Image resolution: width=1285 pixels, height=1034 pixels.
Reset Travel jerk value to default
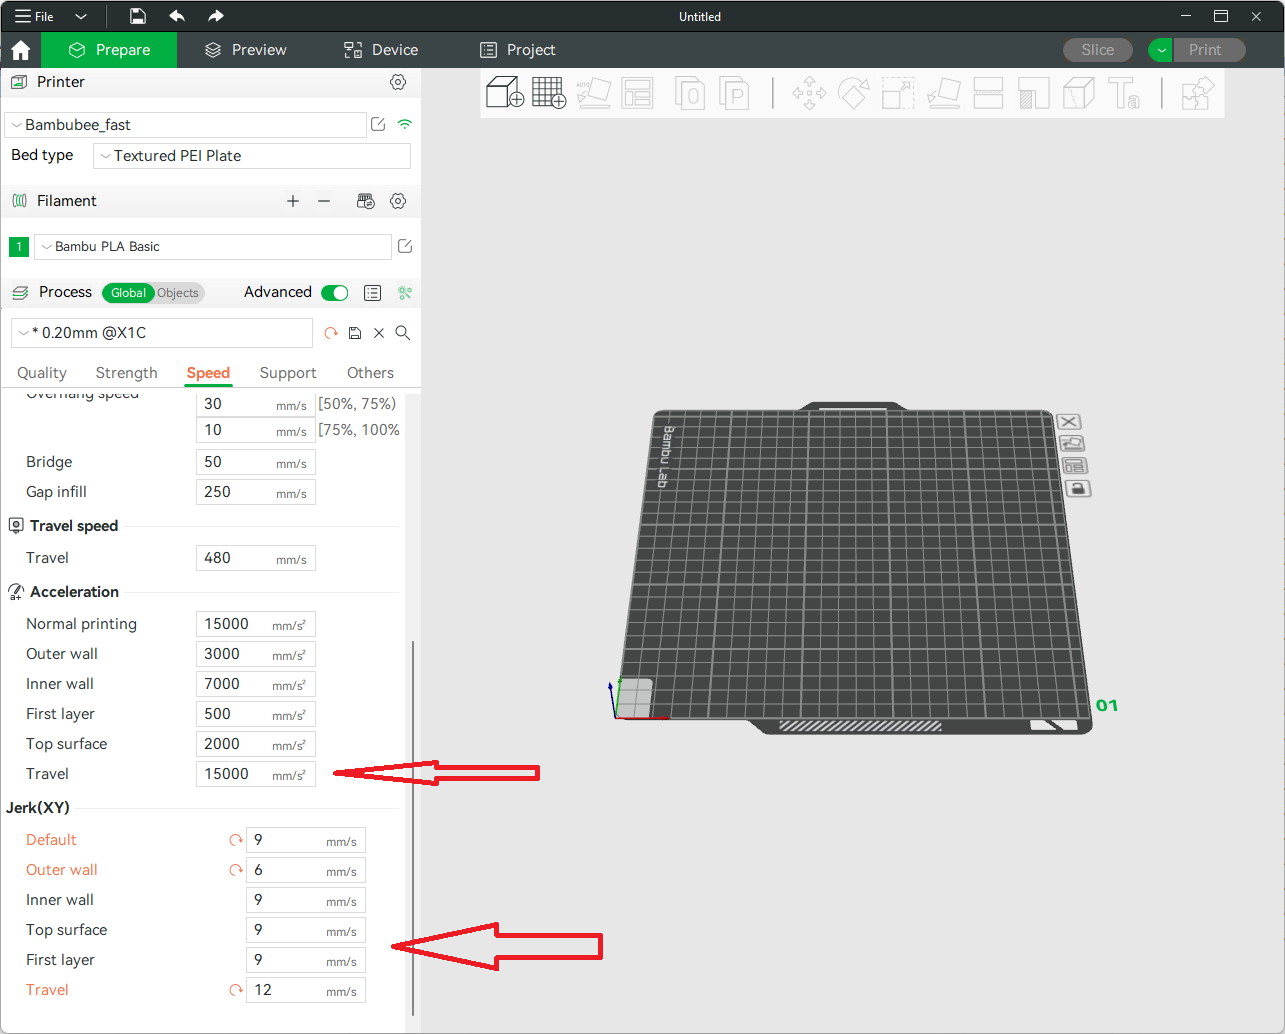click(x=236, y=990)
